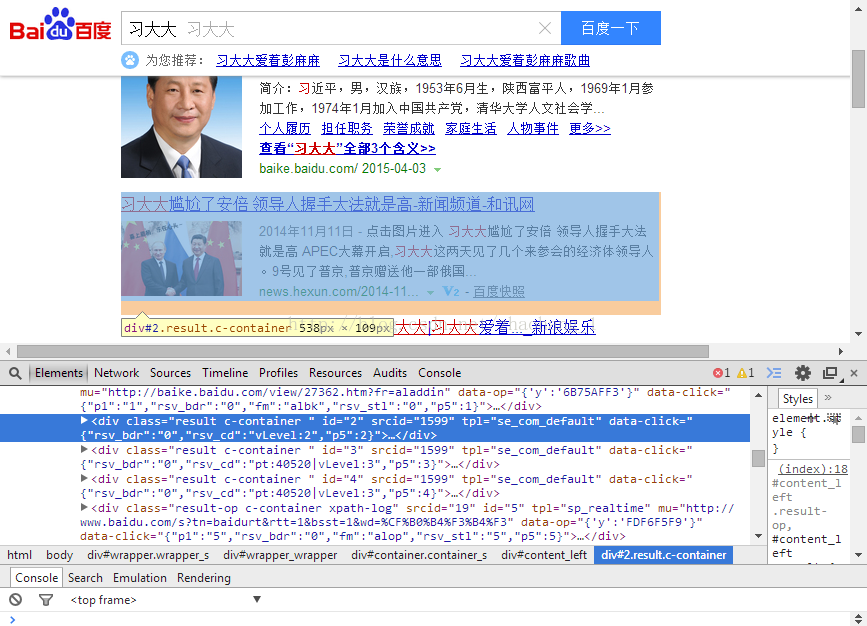Open the 新浪娱乐 result title
Viewport: 867px width, 626px height.
(x=495, y=327)
